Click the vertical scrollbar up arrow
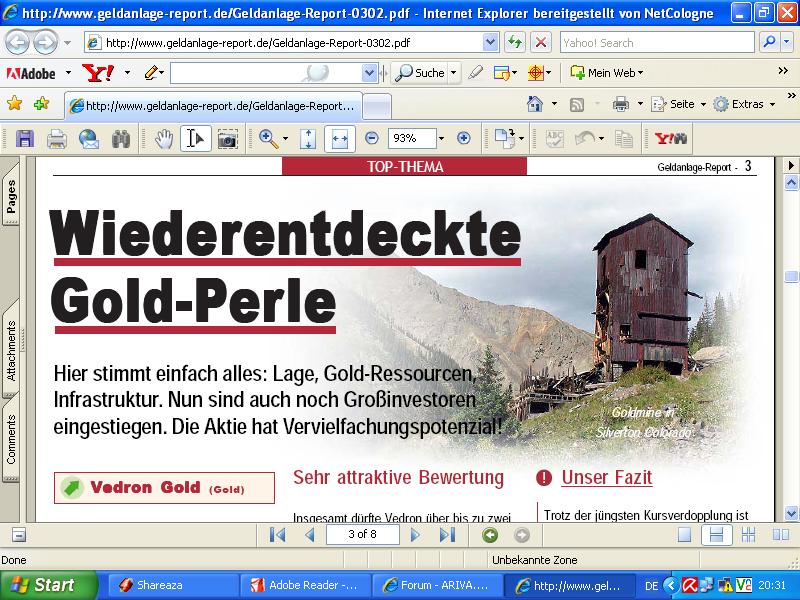Screen dimensions: 800x600 tap(791, 183)
